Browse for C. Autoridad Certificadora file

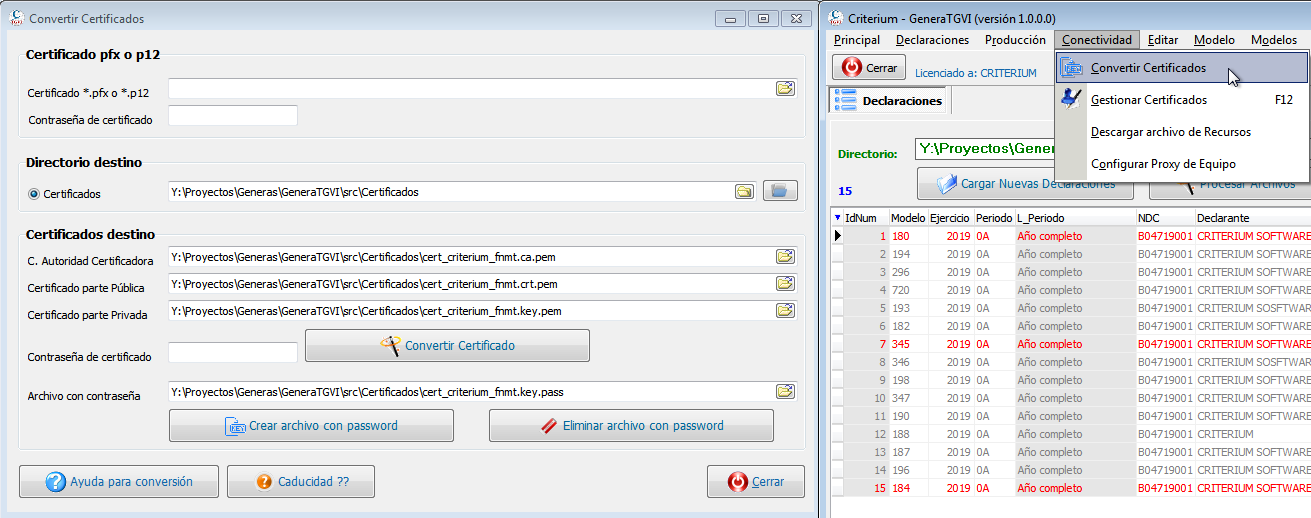point(785,257)
